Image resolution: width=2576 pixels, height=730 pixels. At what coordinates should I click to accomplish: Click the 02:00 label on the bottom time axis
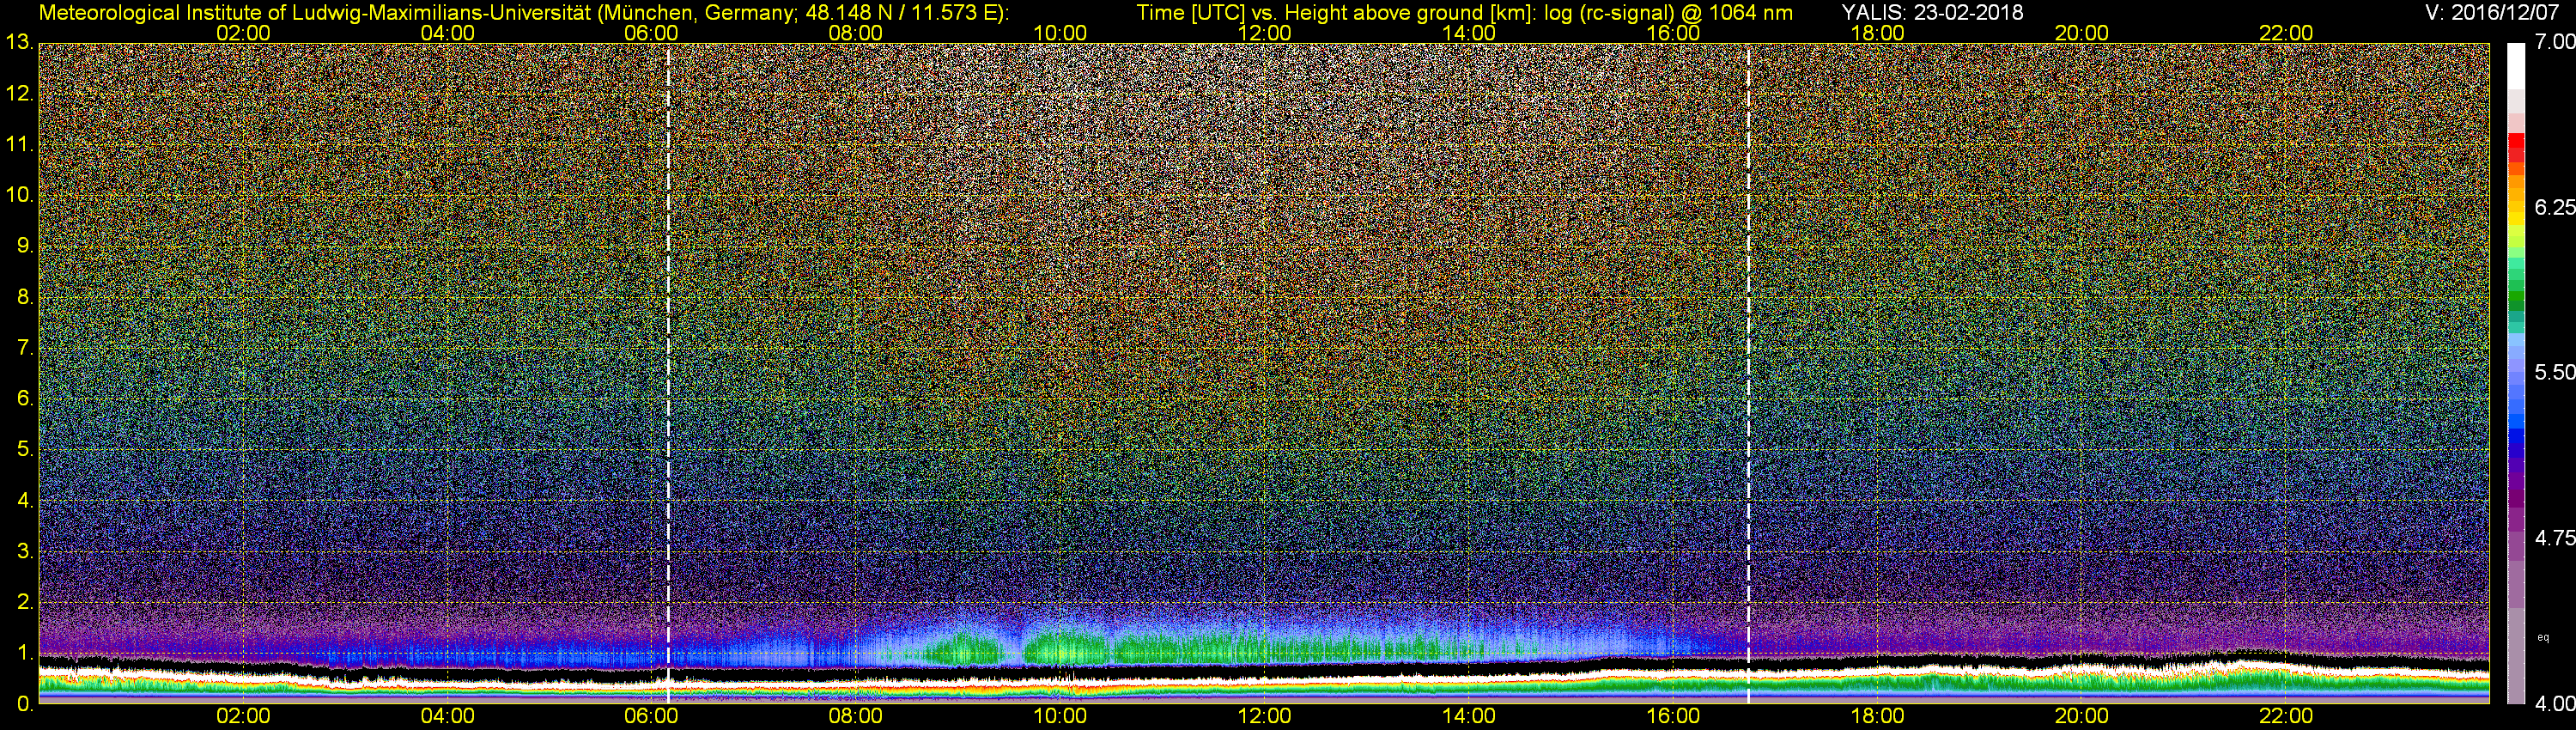pyautogui.click(x=243, y=716)
